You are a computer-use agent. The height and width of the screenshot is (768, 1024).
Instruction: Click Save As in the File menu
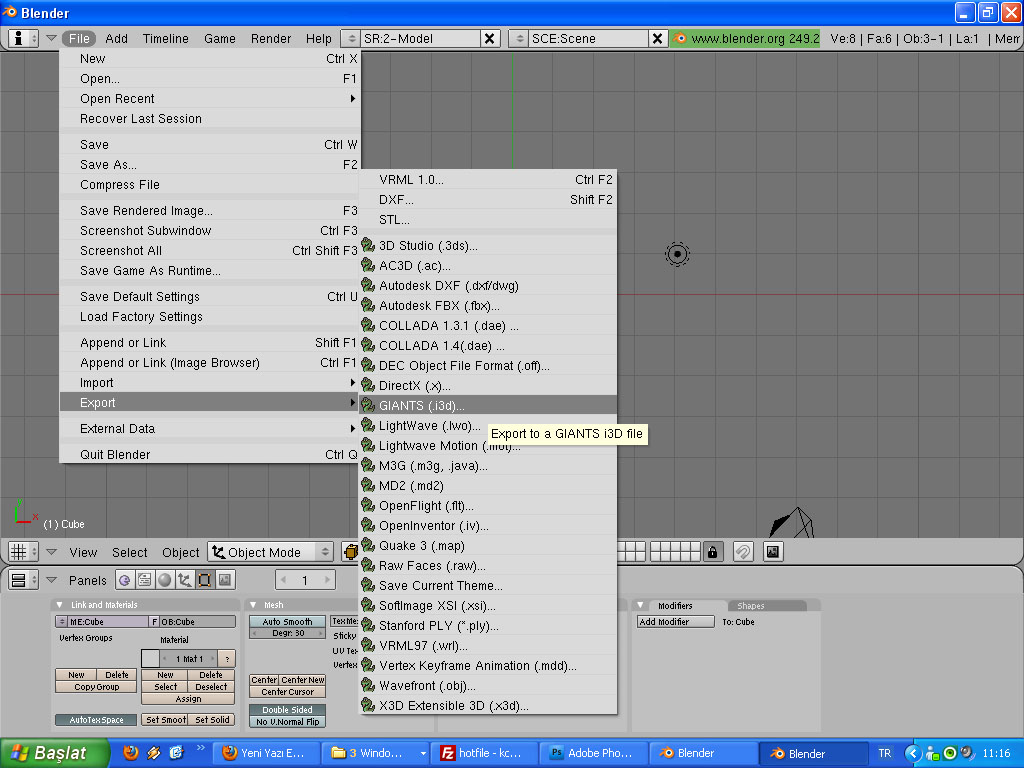(109, 165)
